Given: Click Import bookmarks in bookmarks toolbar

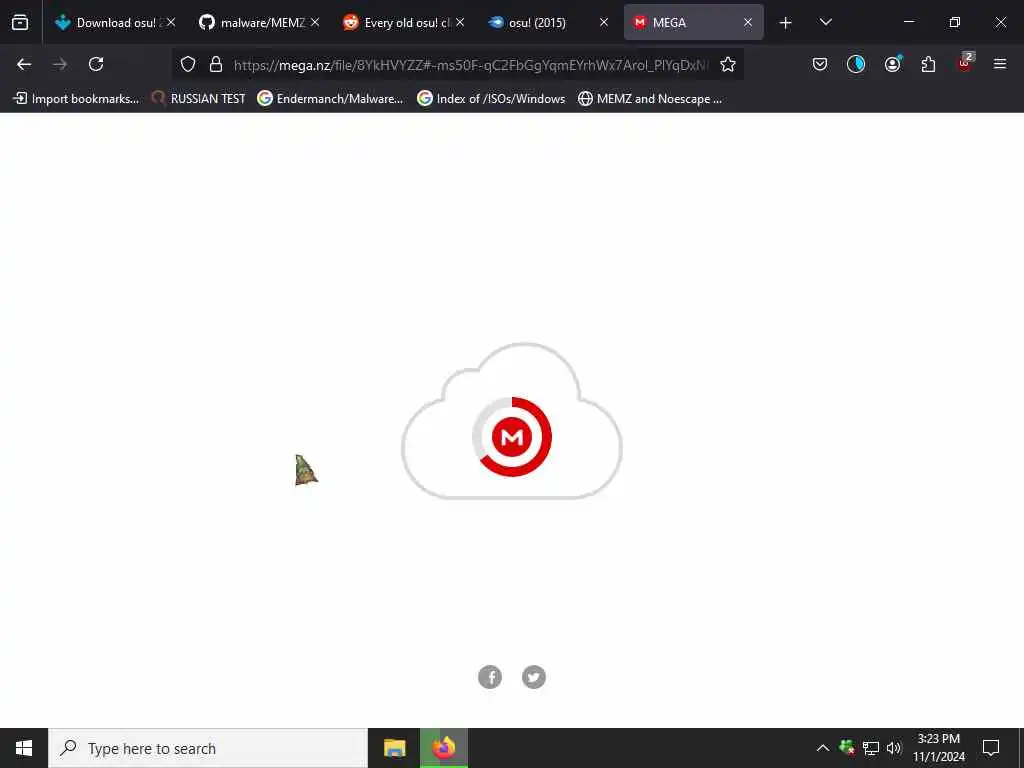Looking at the screenshot, I should (x=76, y=99).
